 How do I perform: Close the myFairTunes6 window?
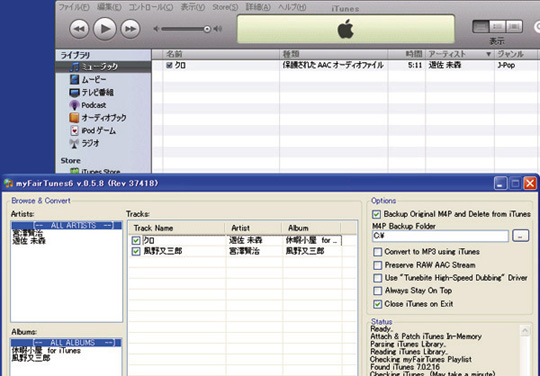pyautogui.click(x=530, y=184)
